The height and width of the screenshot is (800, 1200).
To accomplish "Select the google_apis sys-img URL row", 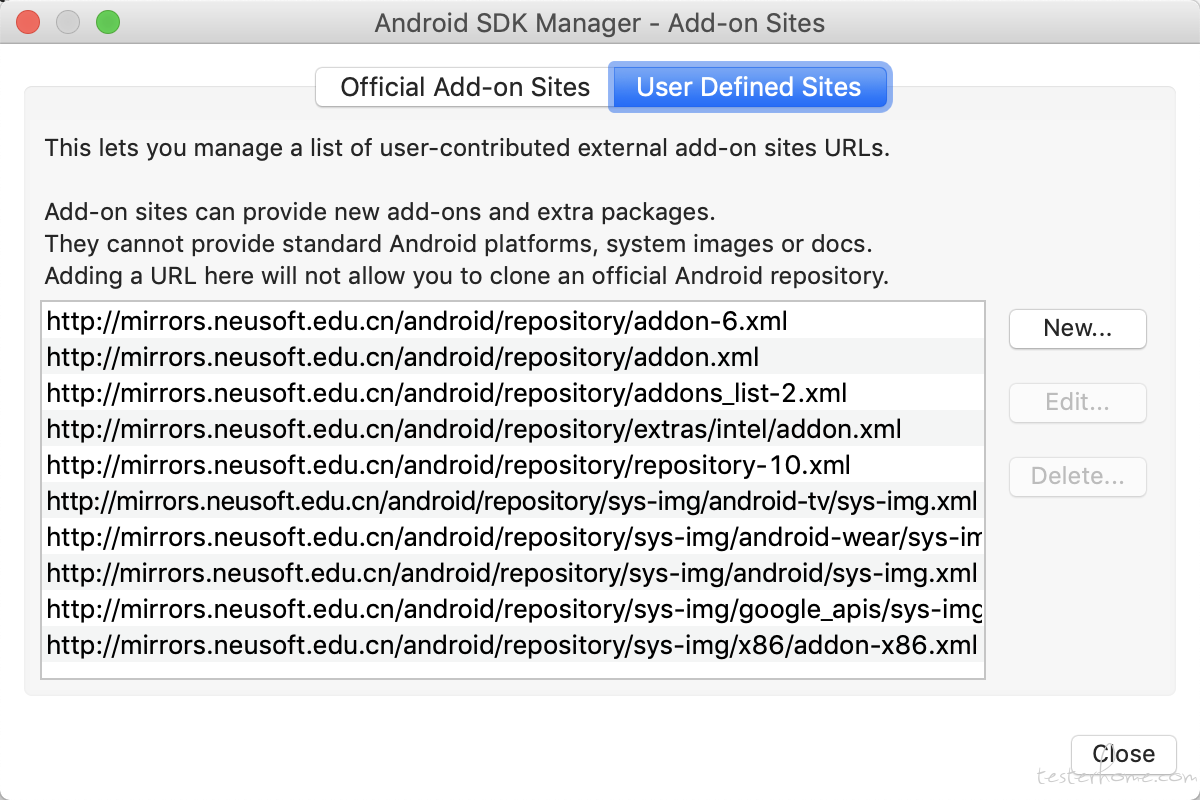I will pyautogui.click(x=513, y=609).
